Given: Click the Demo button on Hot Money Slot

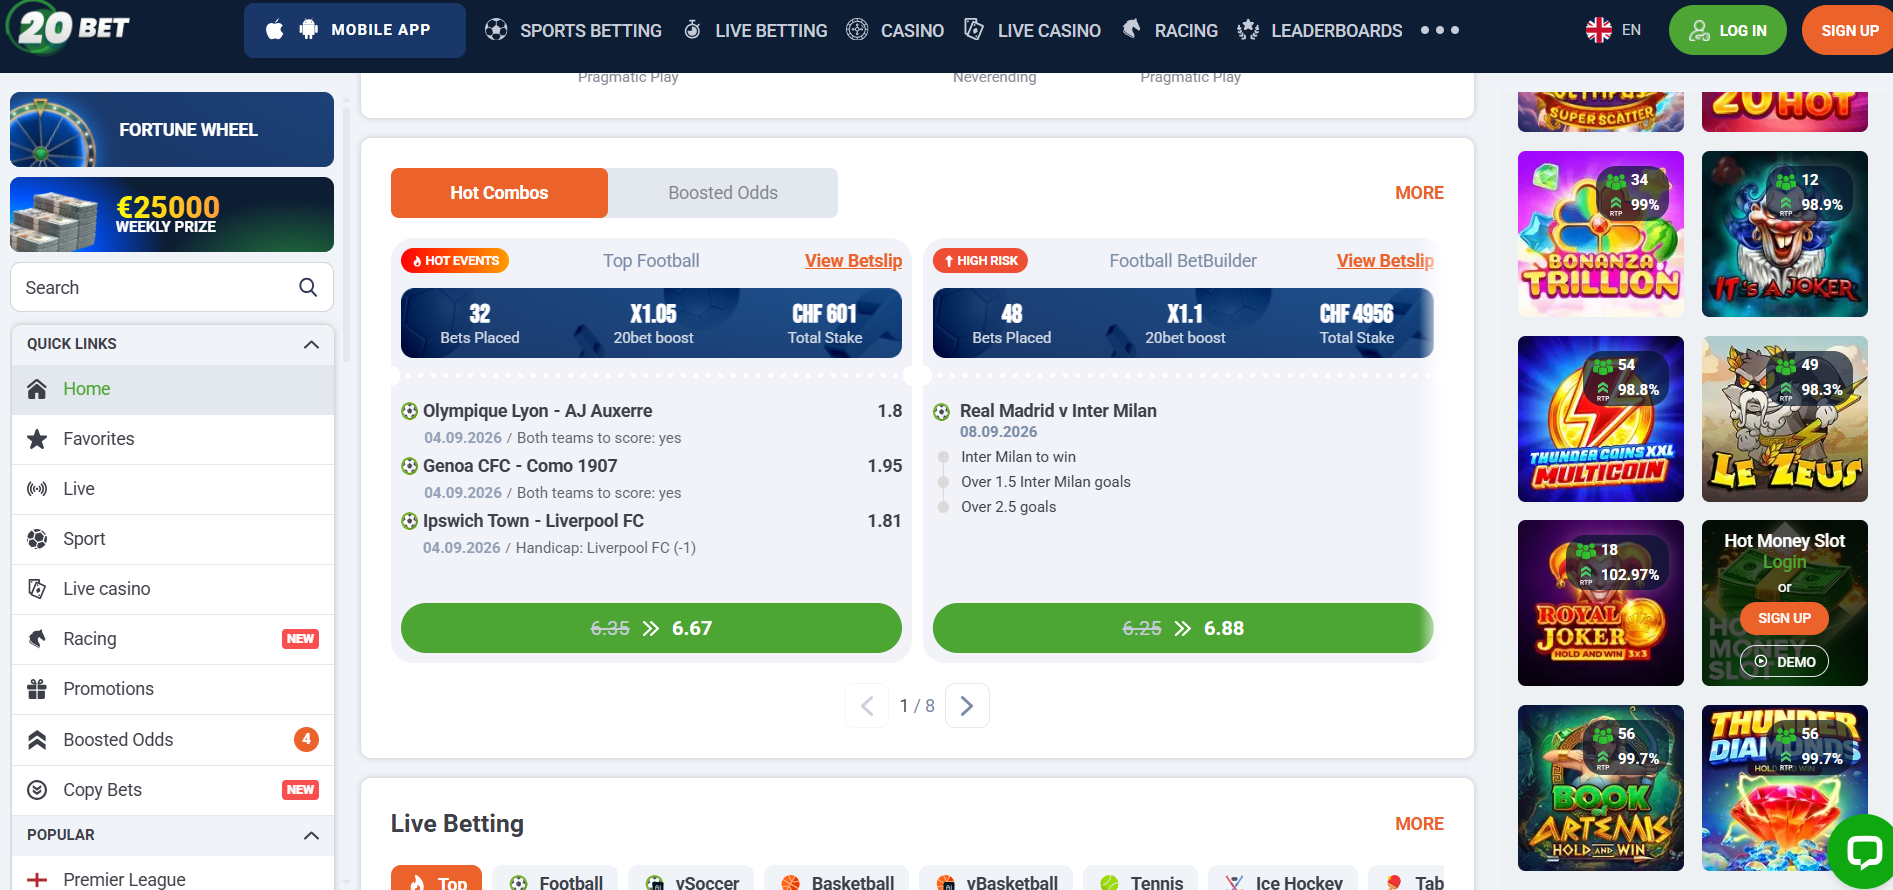Looking at the screenshot, I should tap(1785, 662).
